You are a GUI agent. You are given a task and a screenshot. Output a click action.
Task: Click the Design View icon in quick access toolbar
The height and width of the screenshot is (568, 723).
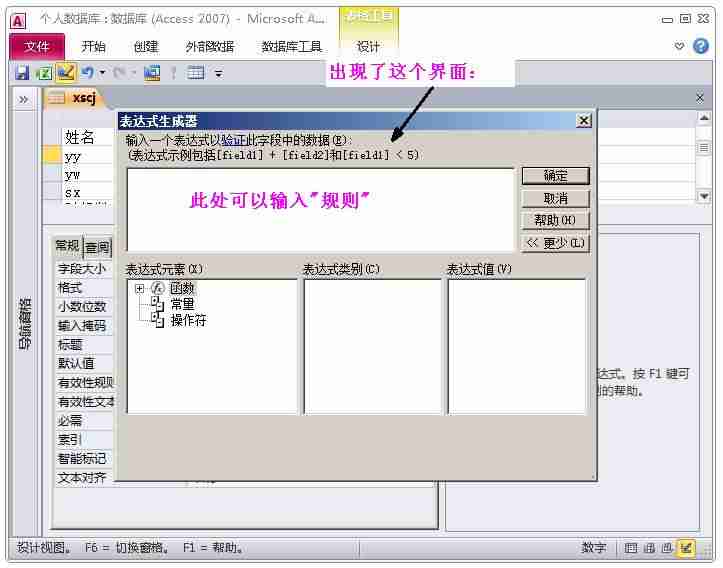[x=65, y=72]
